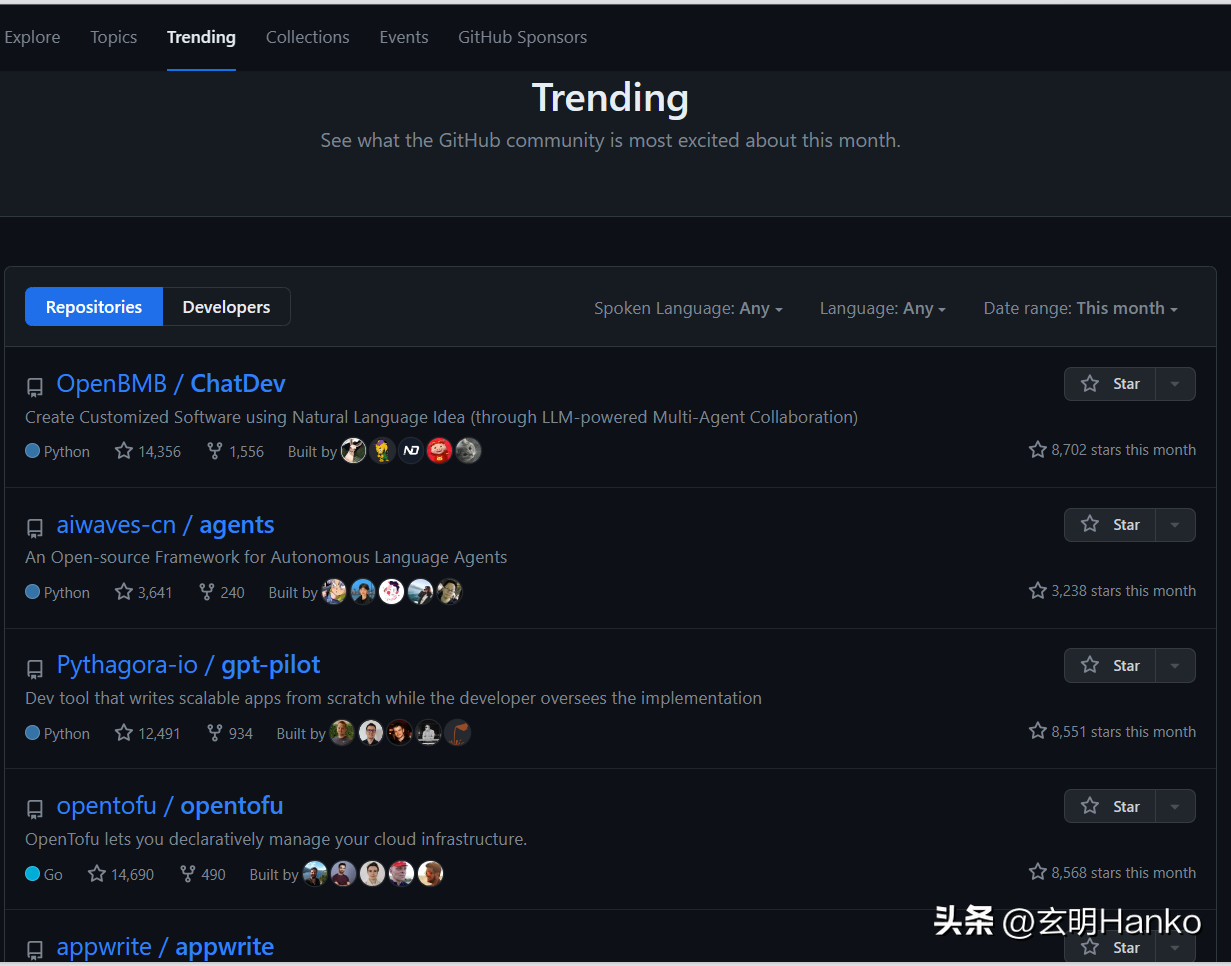Click the repository icon beside aiwaves-cn / agents
This screenshot has height=966, width=1231.
point(35,528)
